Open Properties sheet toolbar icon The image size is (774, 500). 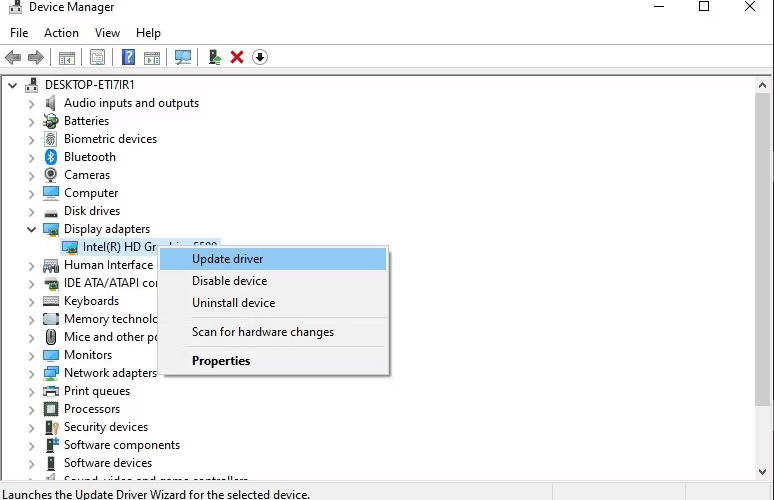[97, 57]
